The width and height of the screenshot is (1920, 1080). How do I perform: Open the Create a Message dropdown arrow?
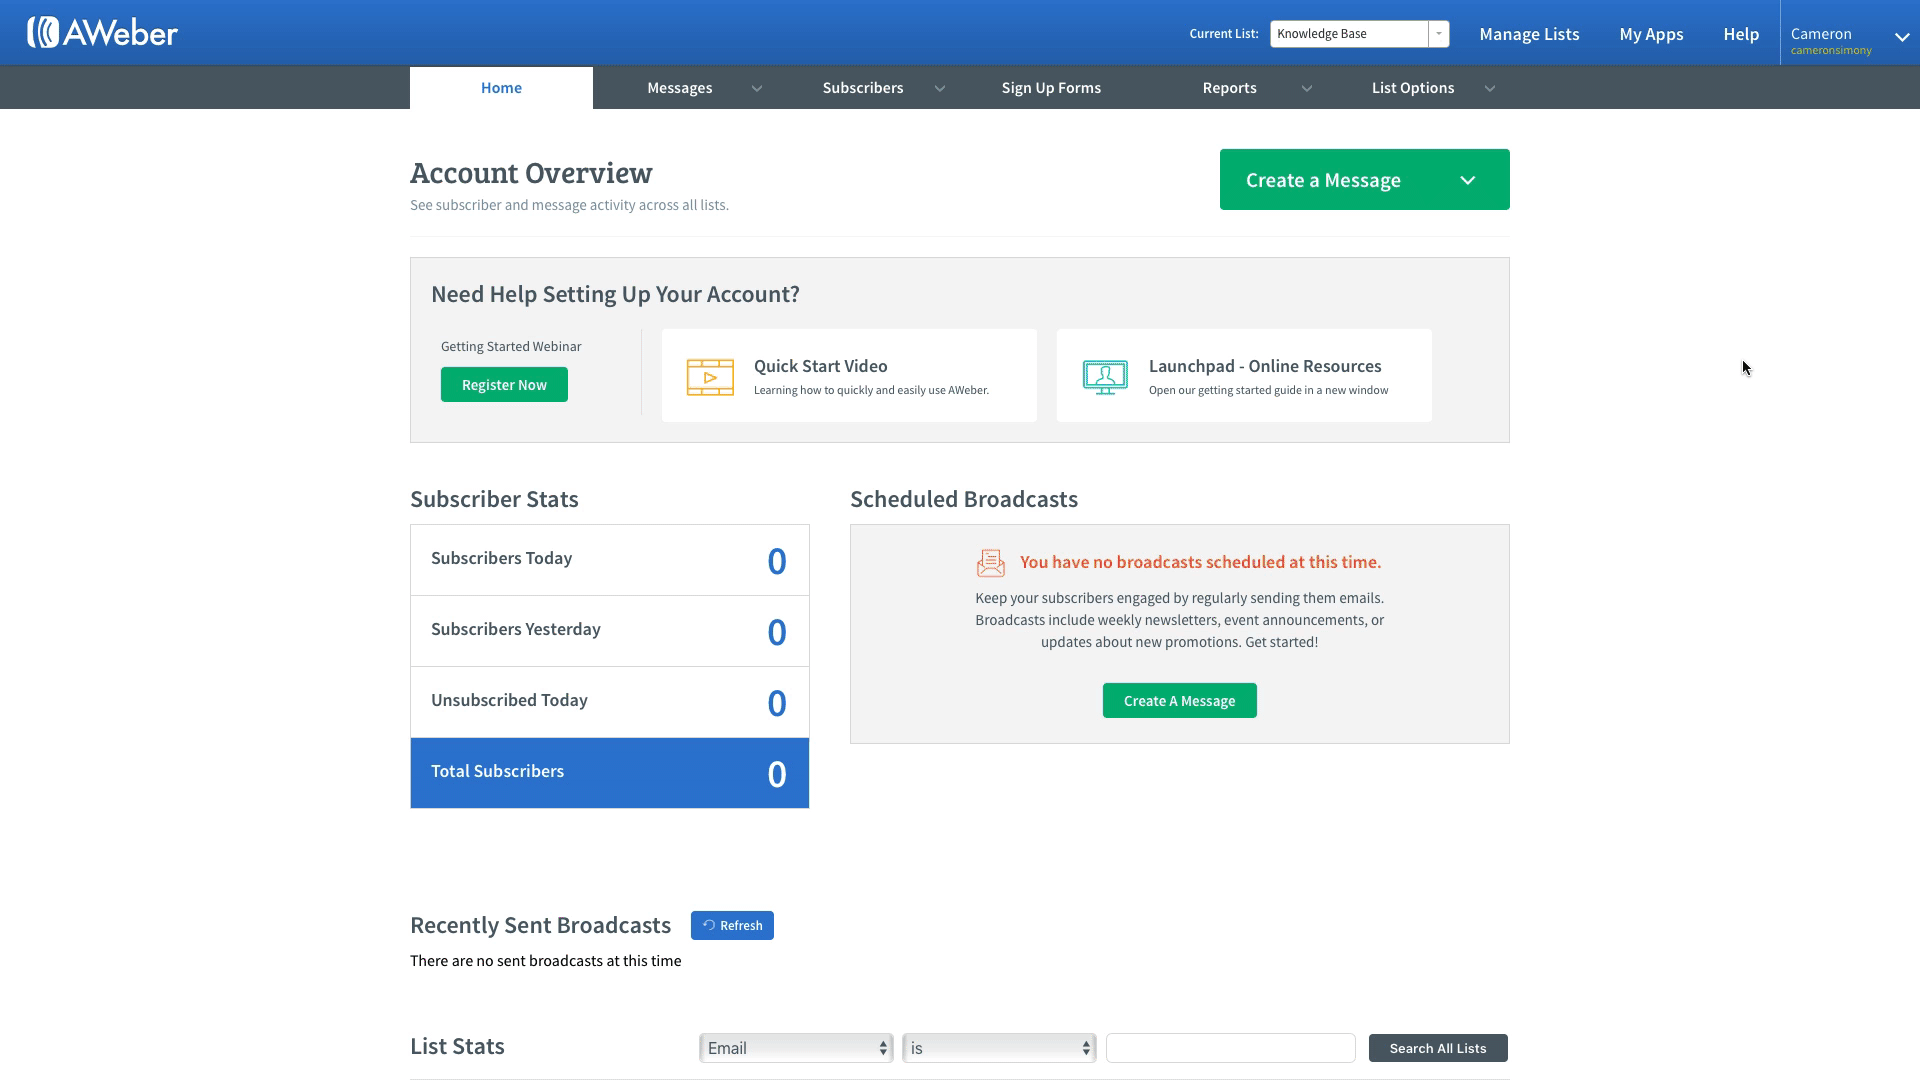[1467, 181]
